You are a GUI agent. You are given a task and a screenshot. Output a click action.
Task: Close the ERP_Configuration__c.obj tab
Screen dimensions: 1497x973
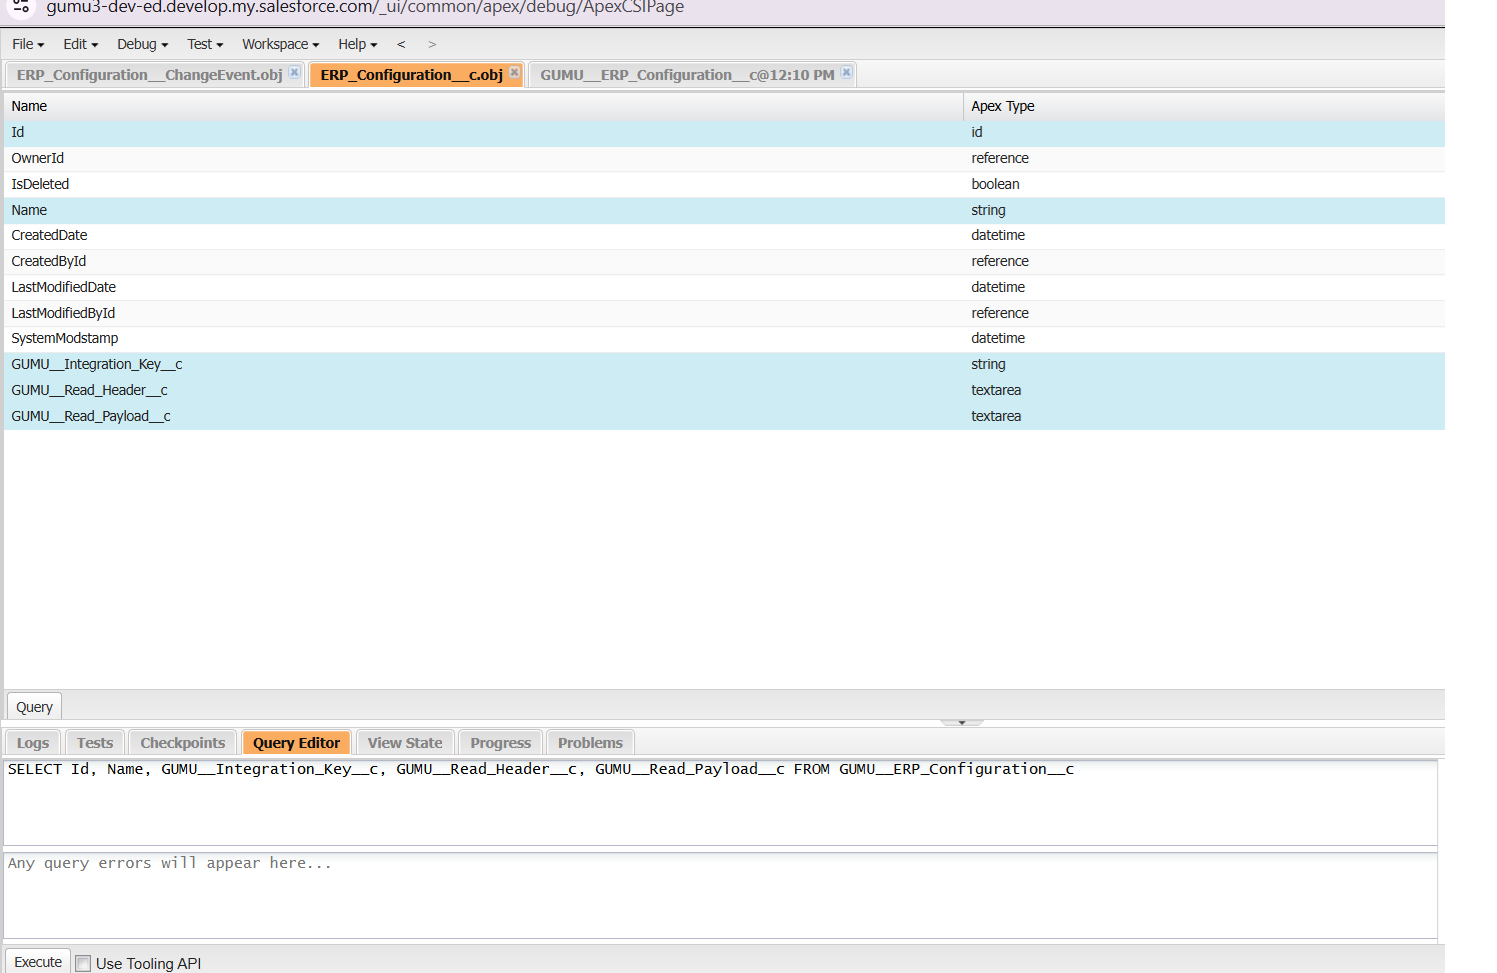tap(514, 73)
